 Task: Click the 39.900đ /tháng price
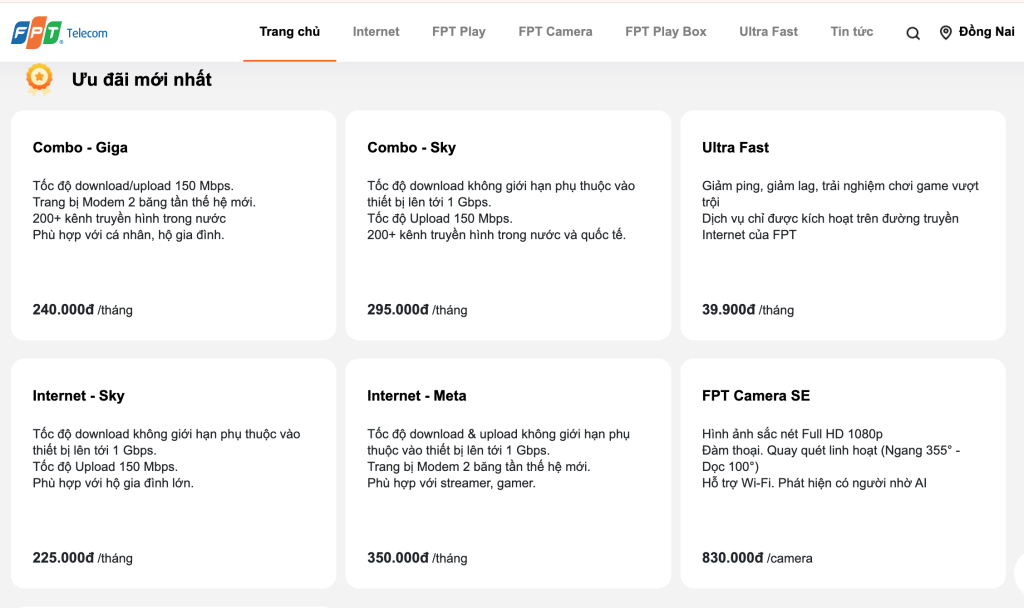tap(748, 310)
